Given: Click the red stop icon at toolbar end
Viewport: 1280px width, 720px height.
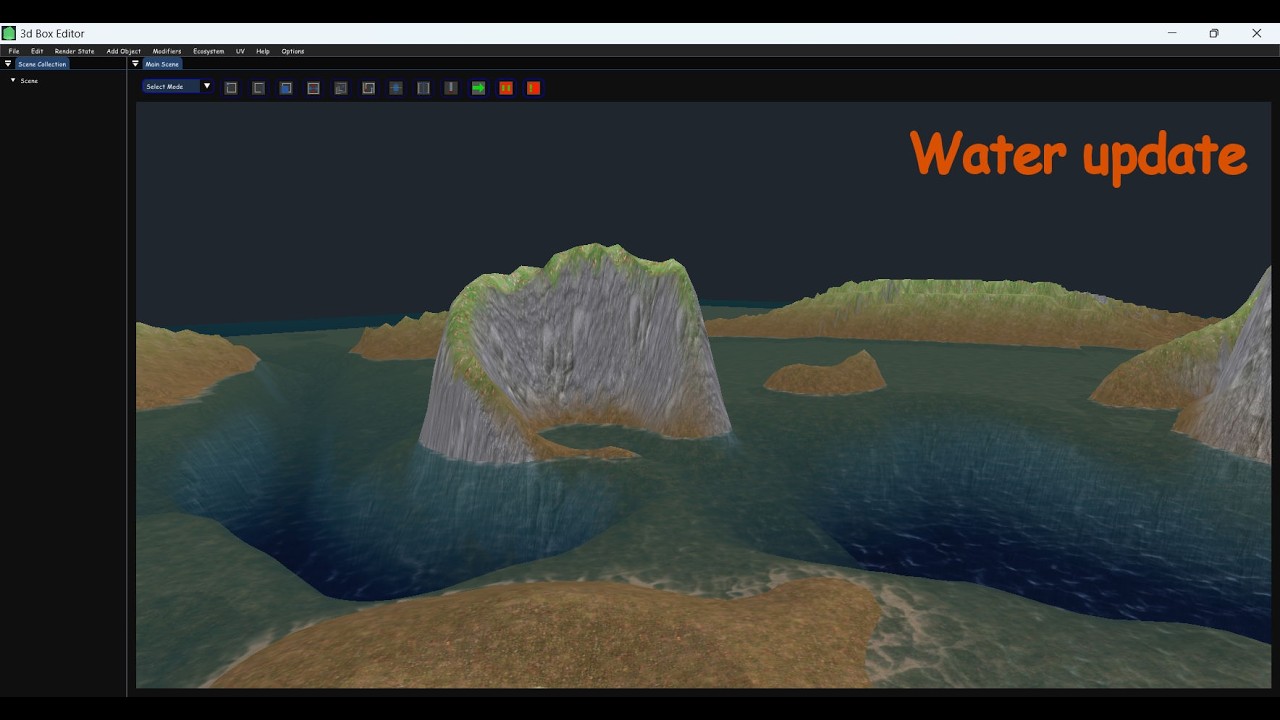Looking at the screenshot, I should [x=533, y=88].
